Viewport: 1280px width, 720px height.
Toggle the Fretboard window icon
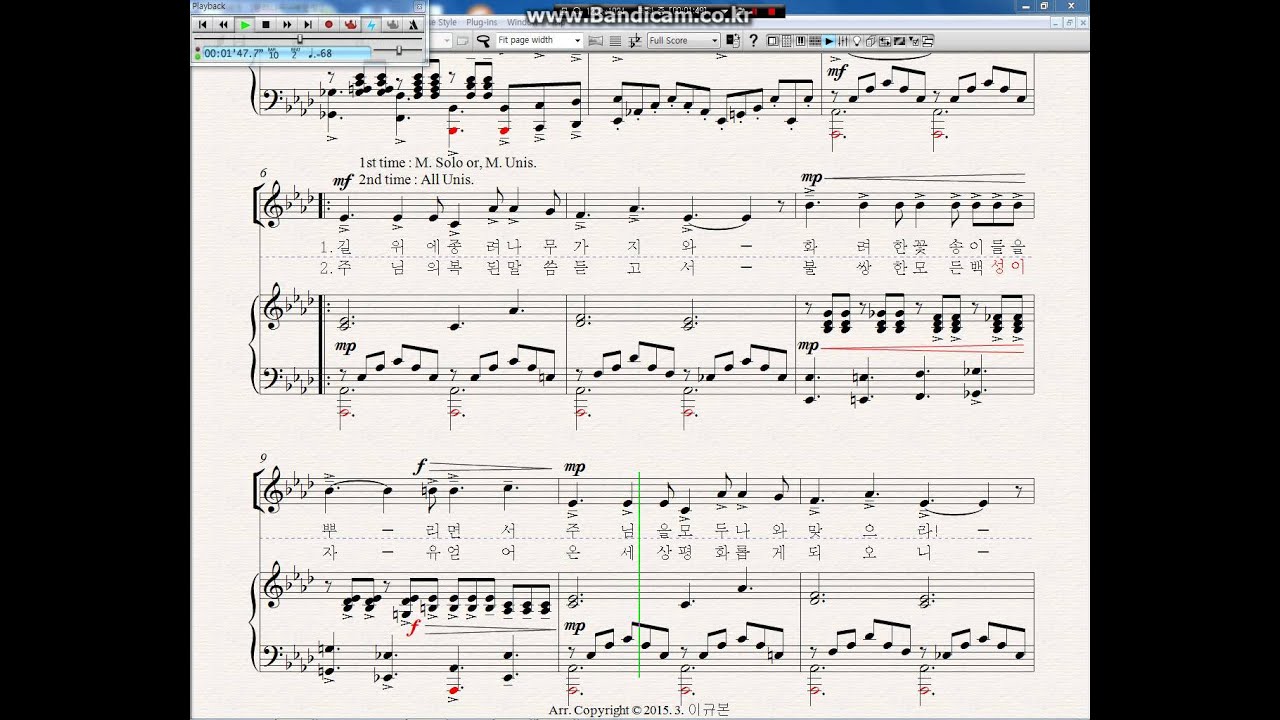[815, 41]
